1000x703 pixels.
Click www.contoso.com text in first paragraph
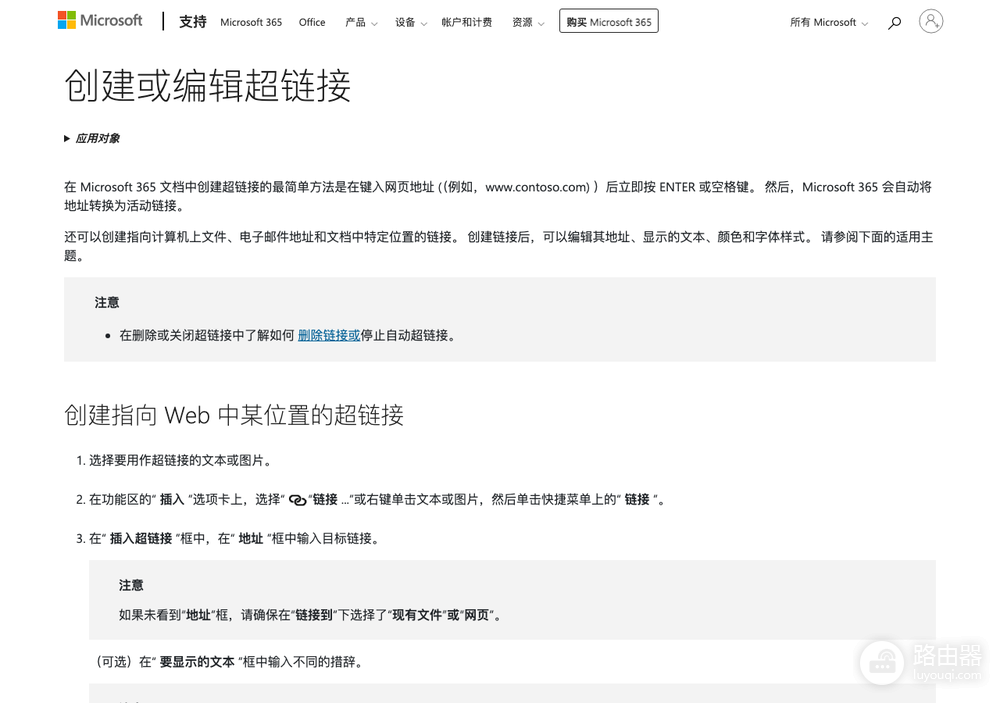coord(537,187)
